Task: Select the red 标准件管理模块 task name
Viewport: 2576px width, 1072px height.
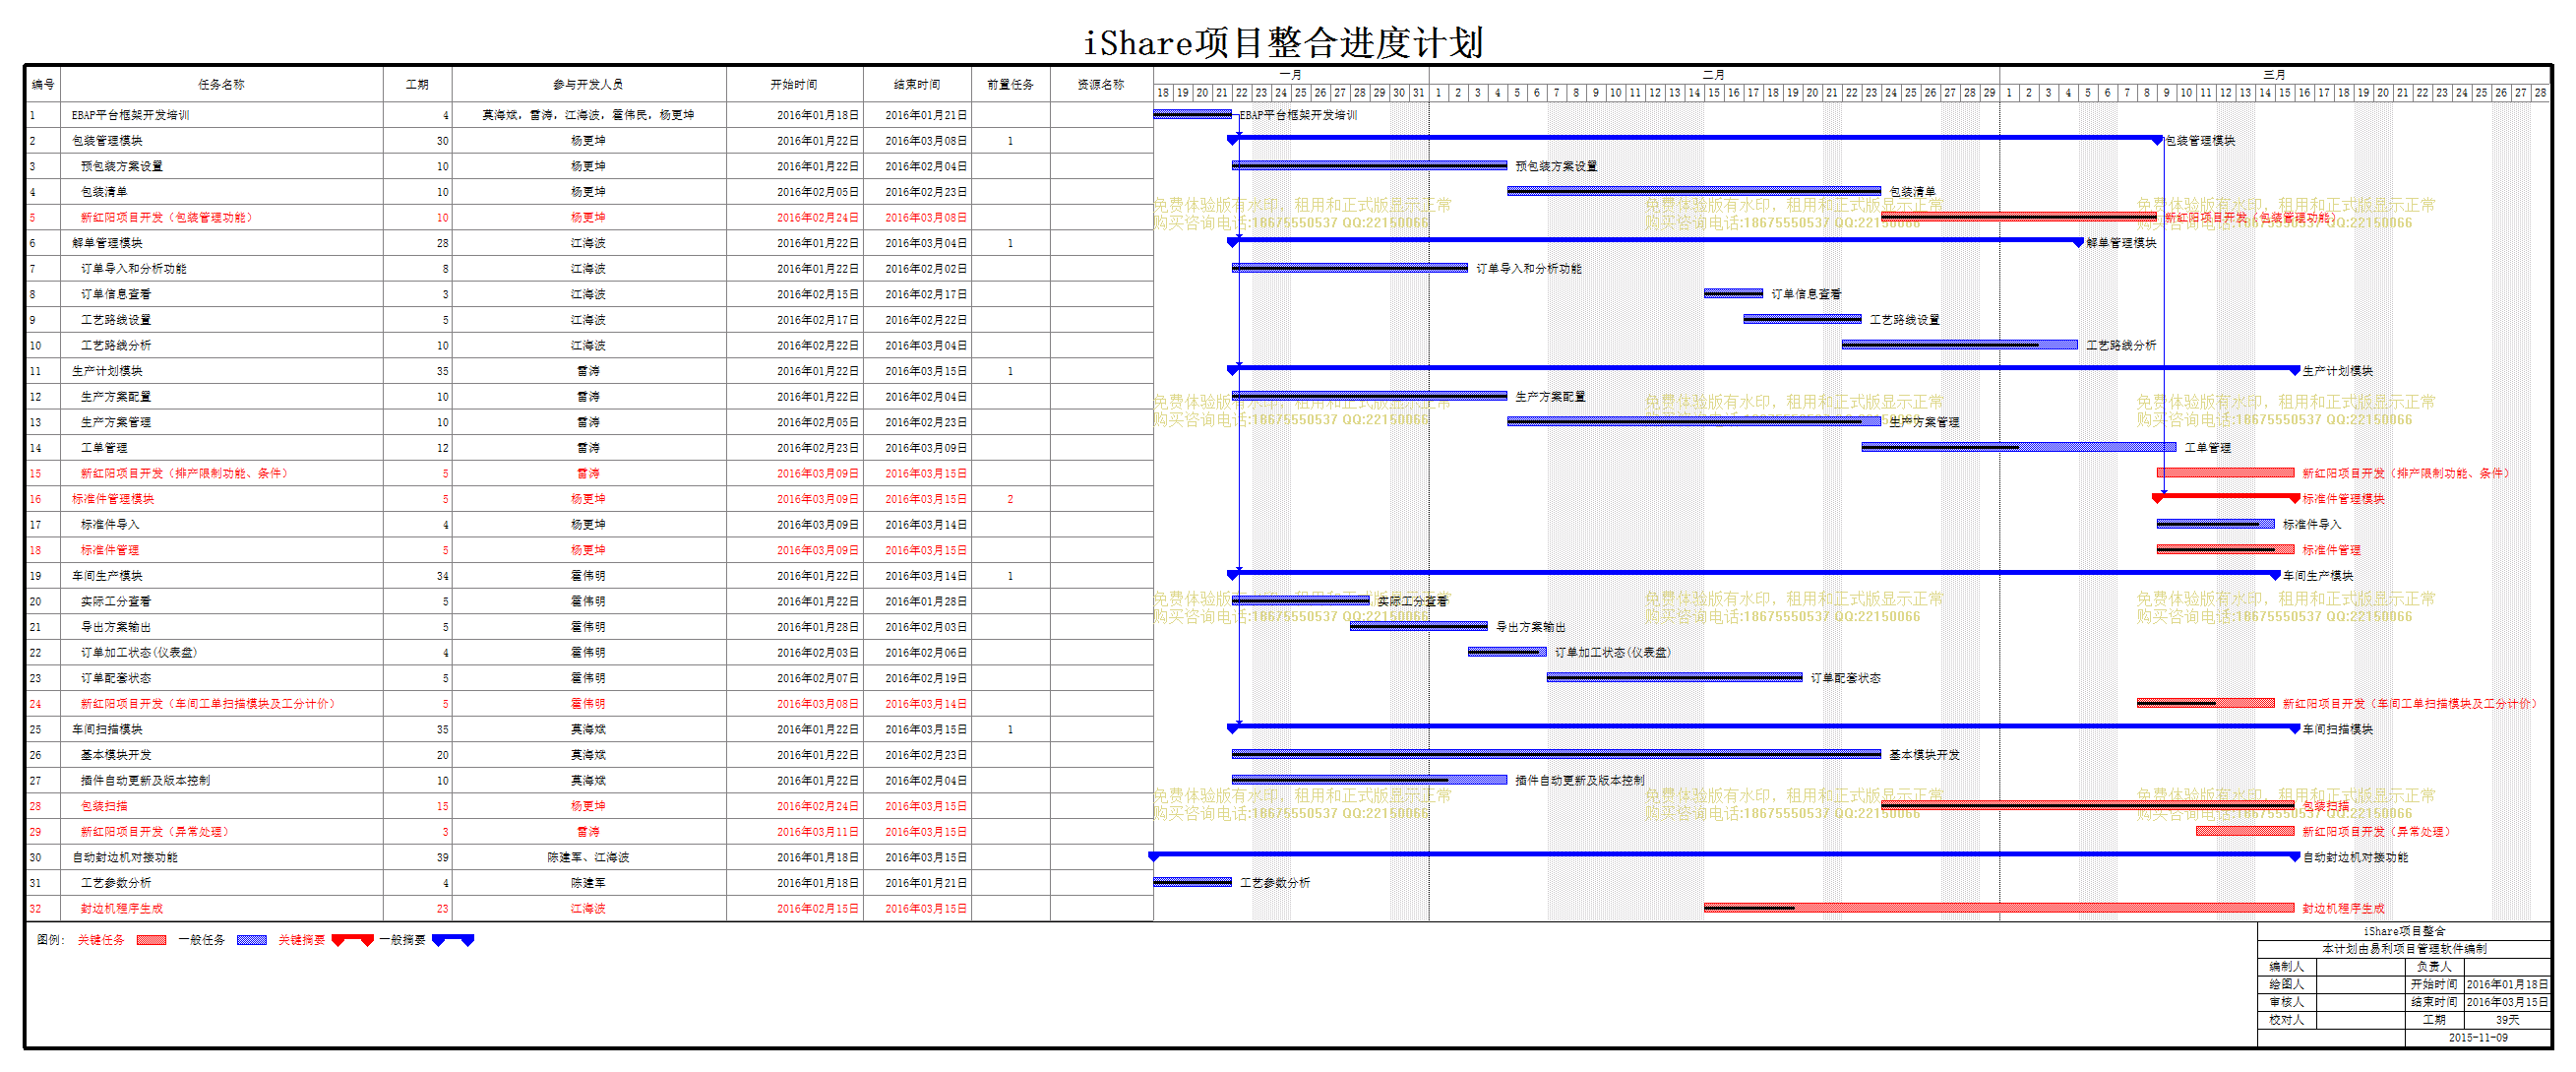Action: coord(113,499)
